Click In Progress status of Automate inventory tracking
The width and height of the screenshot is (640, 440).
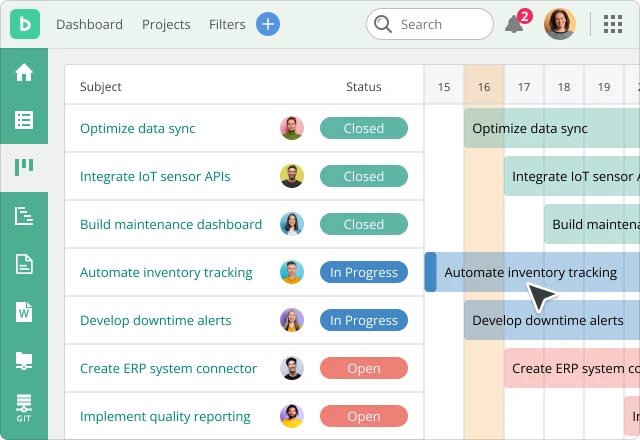tap(364, 272)
